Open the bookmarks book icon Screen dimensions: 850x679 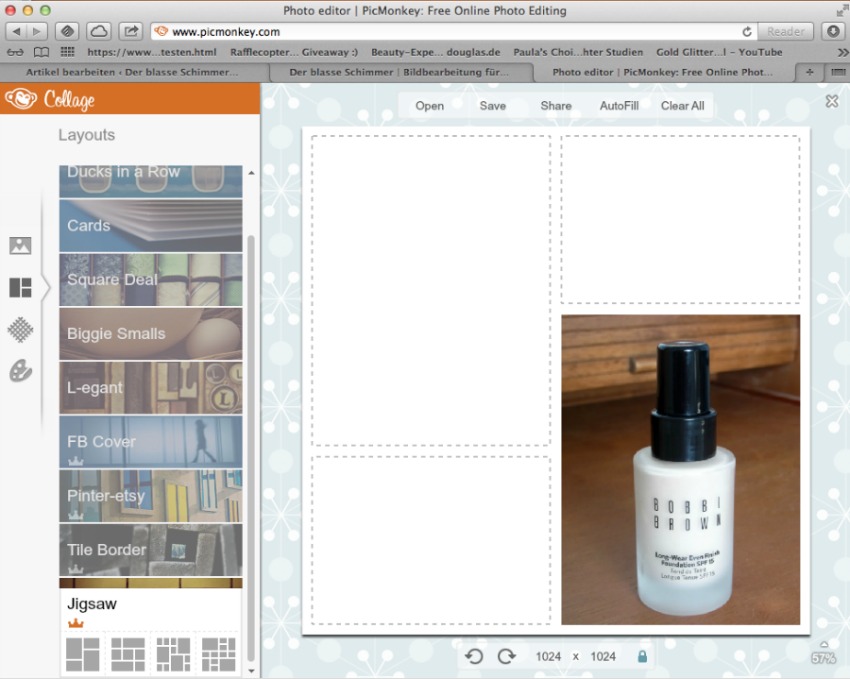(x=41, y=52)
